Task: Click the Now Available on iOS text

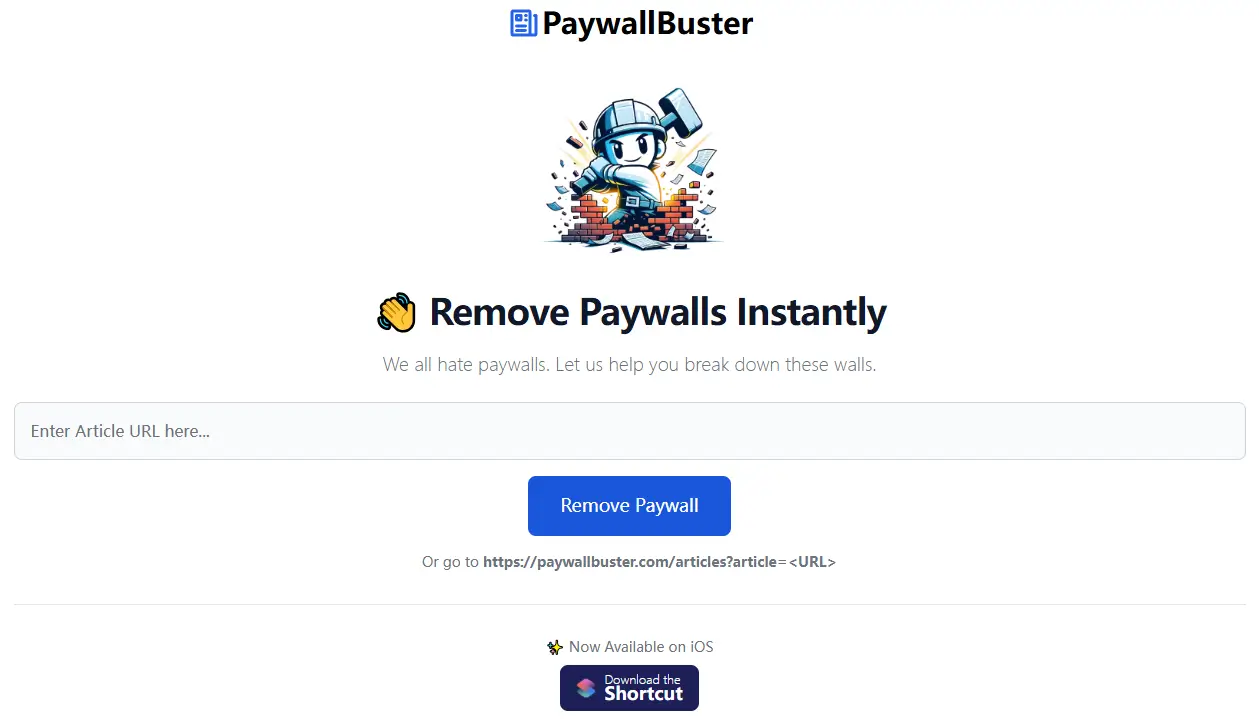Action: coord(641,647)
